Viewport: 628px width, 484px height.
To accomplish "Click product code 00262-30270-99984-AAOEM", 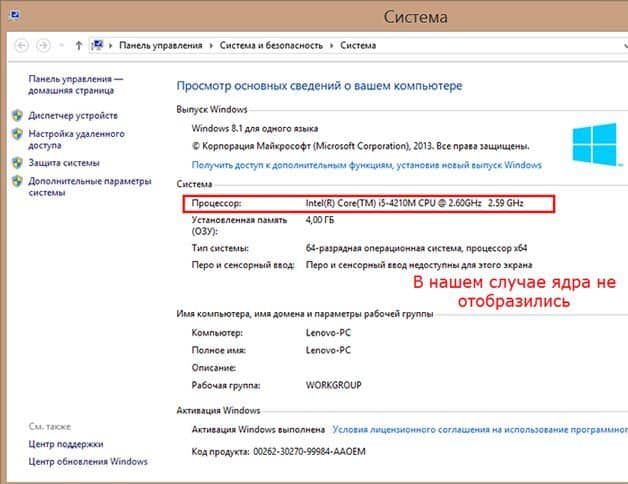I will tap(309, 452).
